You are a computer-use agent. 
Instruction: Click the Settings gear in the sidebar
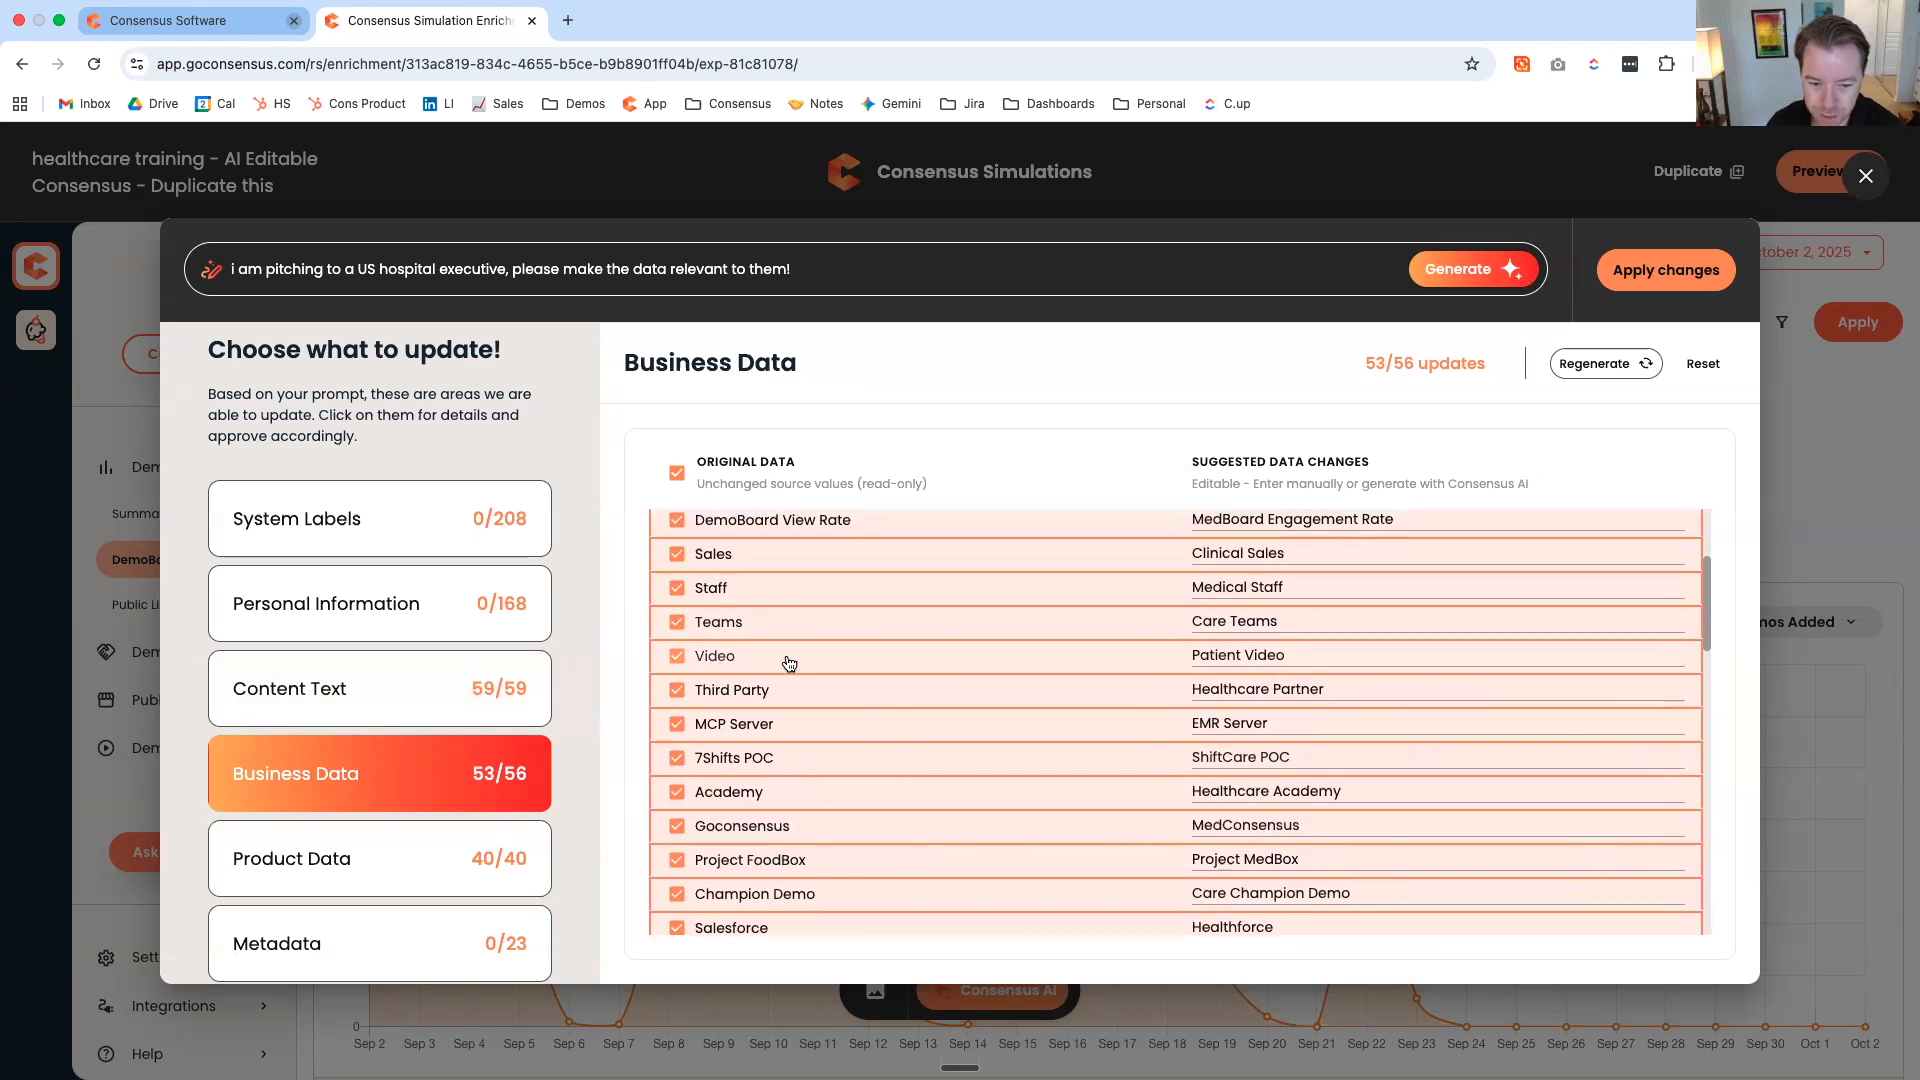pos(106,957)
